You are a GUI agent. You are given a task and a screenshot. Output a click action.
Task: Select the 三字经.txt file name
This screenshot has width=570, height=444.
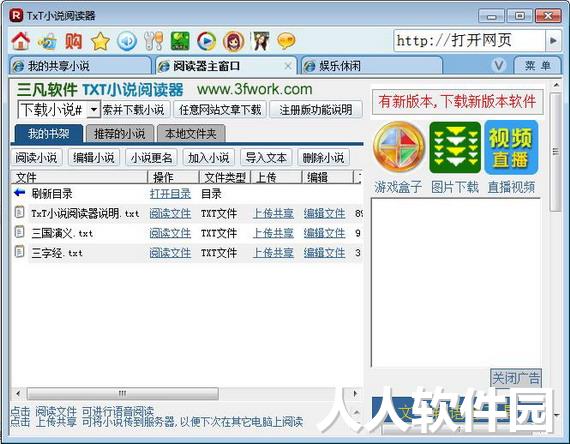click(x=57, y=253)
